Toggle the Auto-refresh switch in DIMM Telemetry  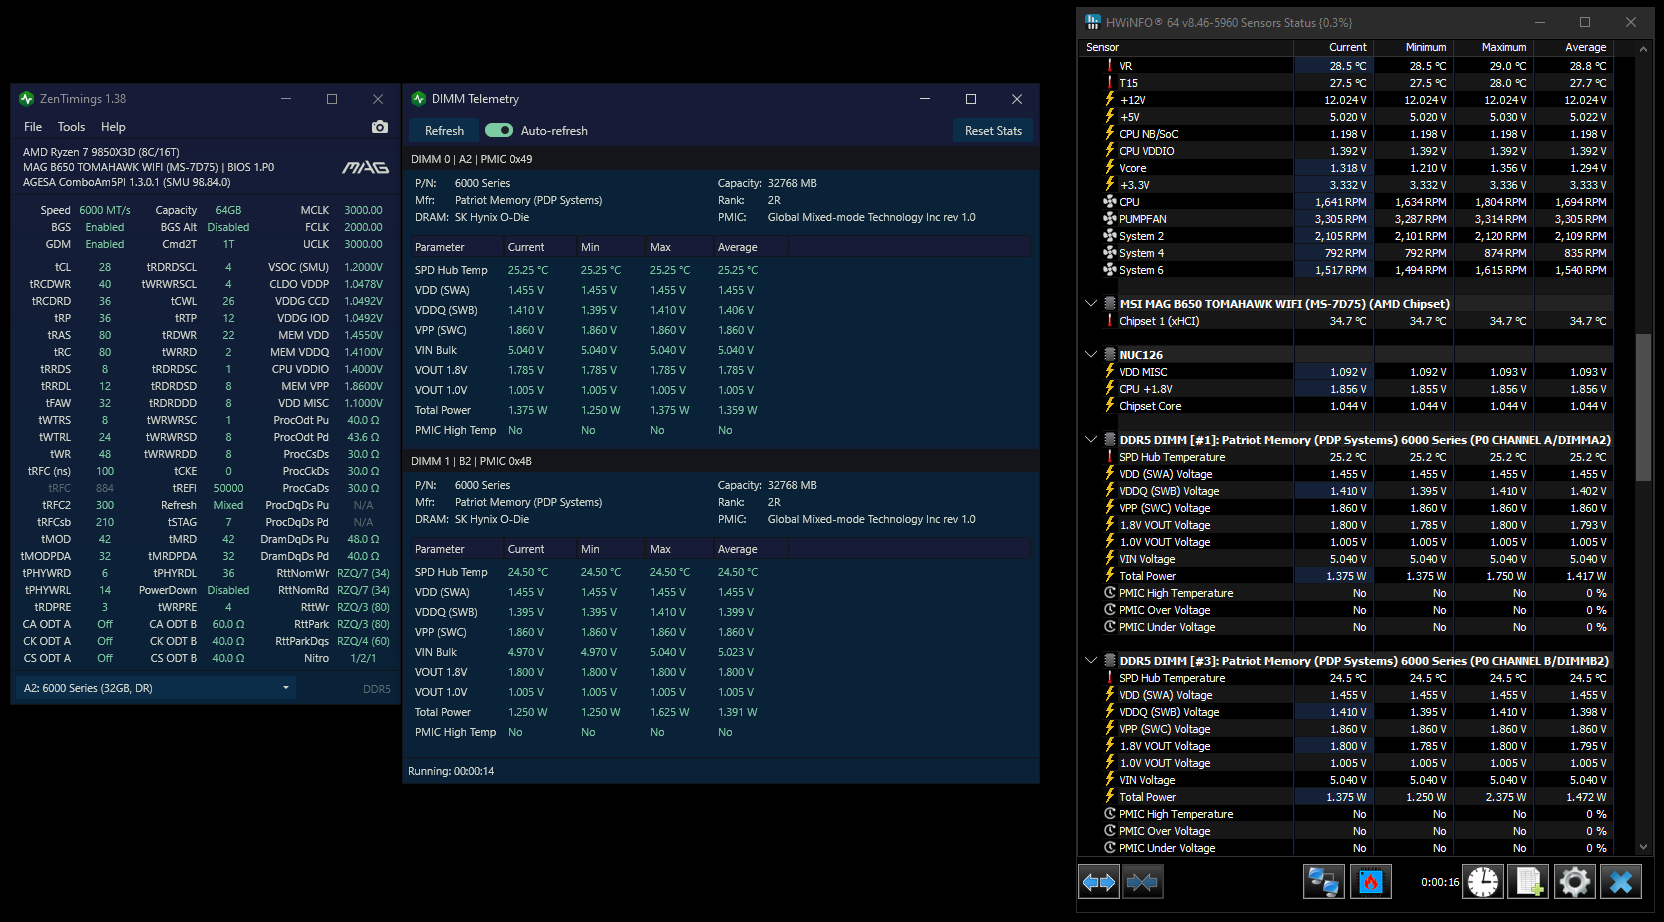(499, 131)
